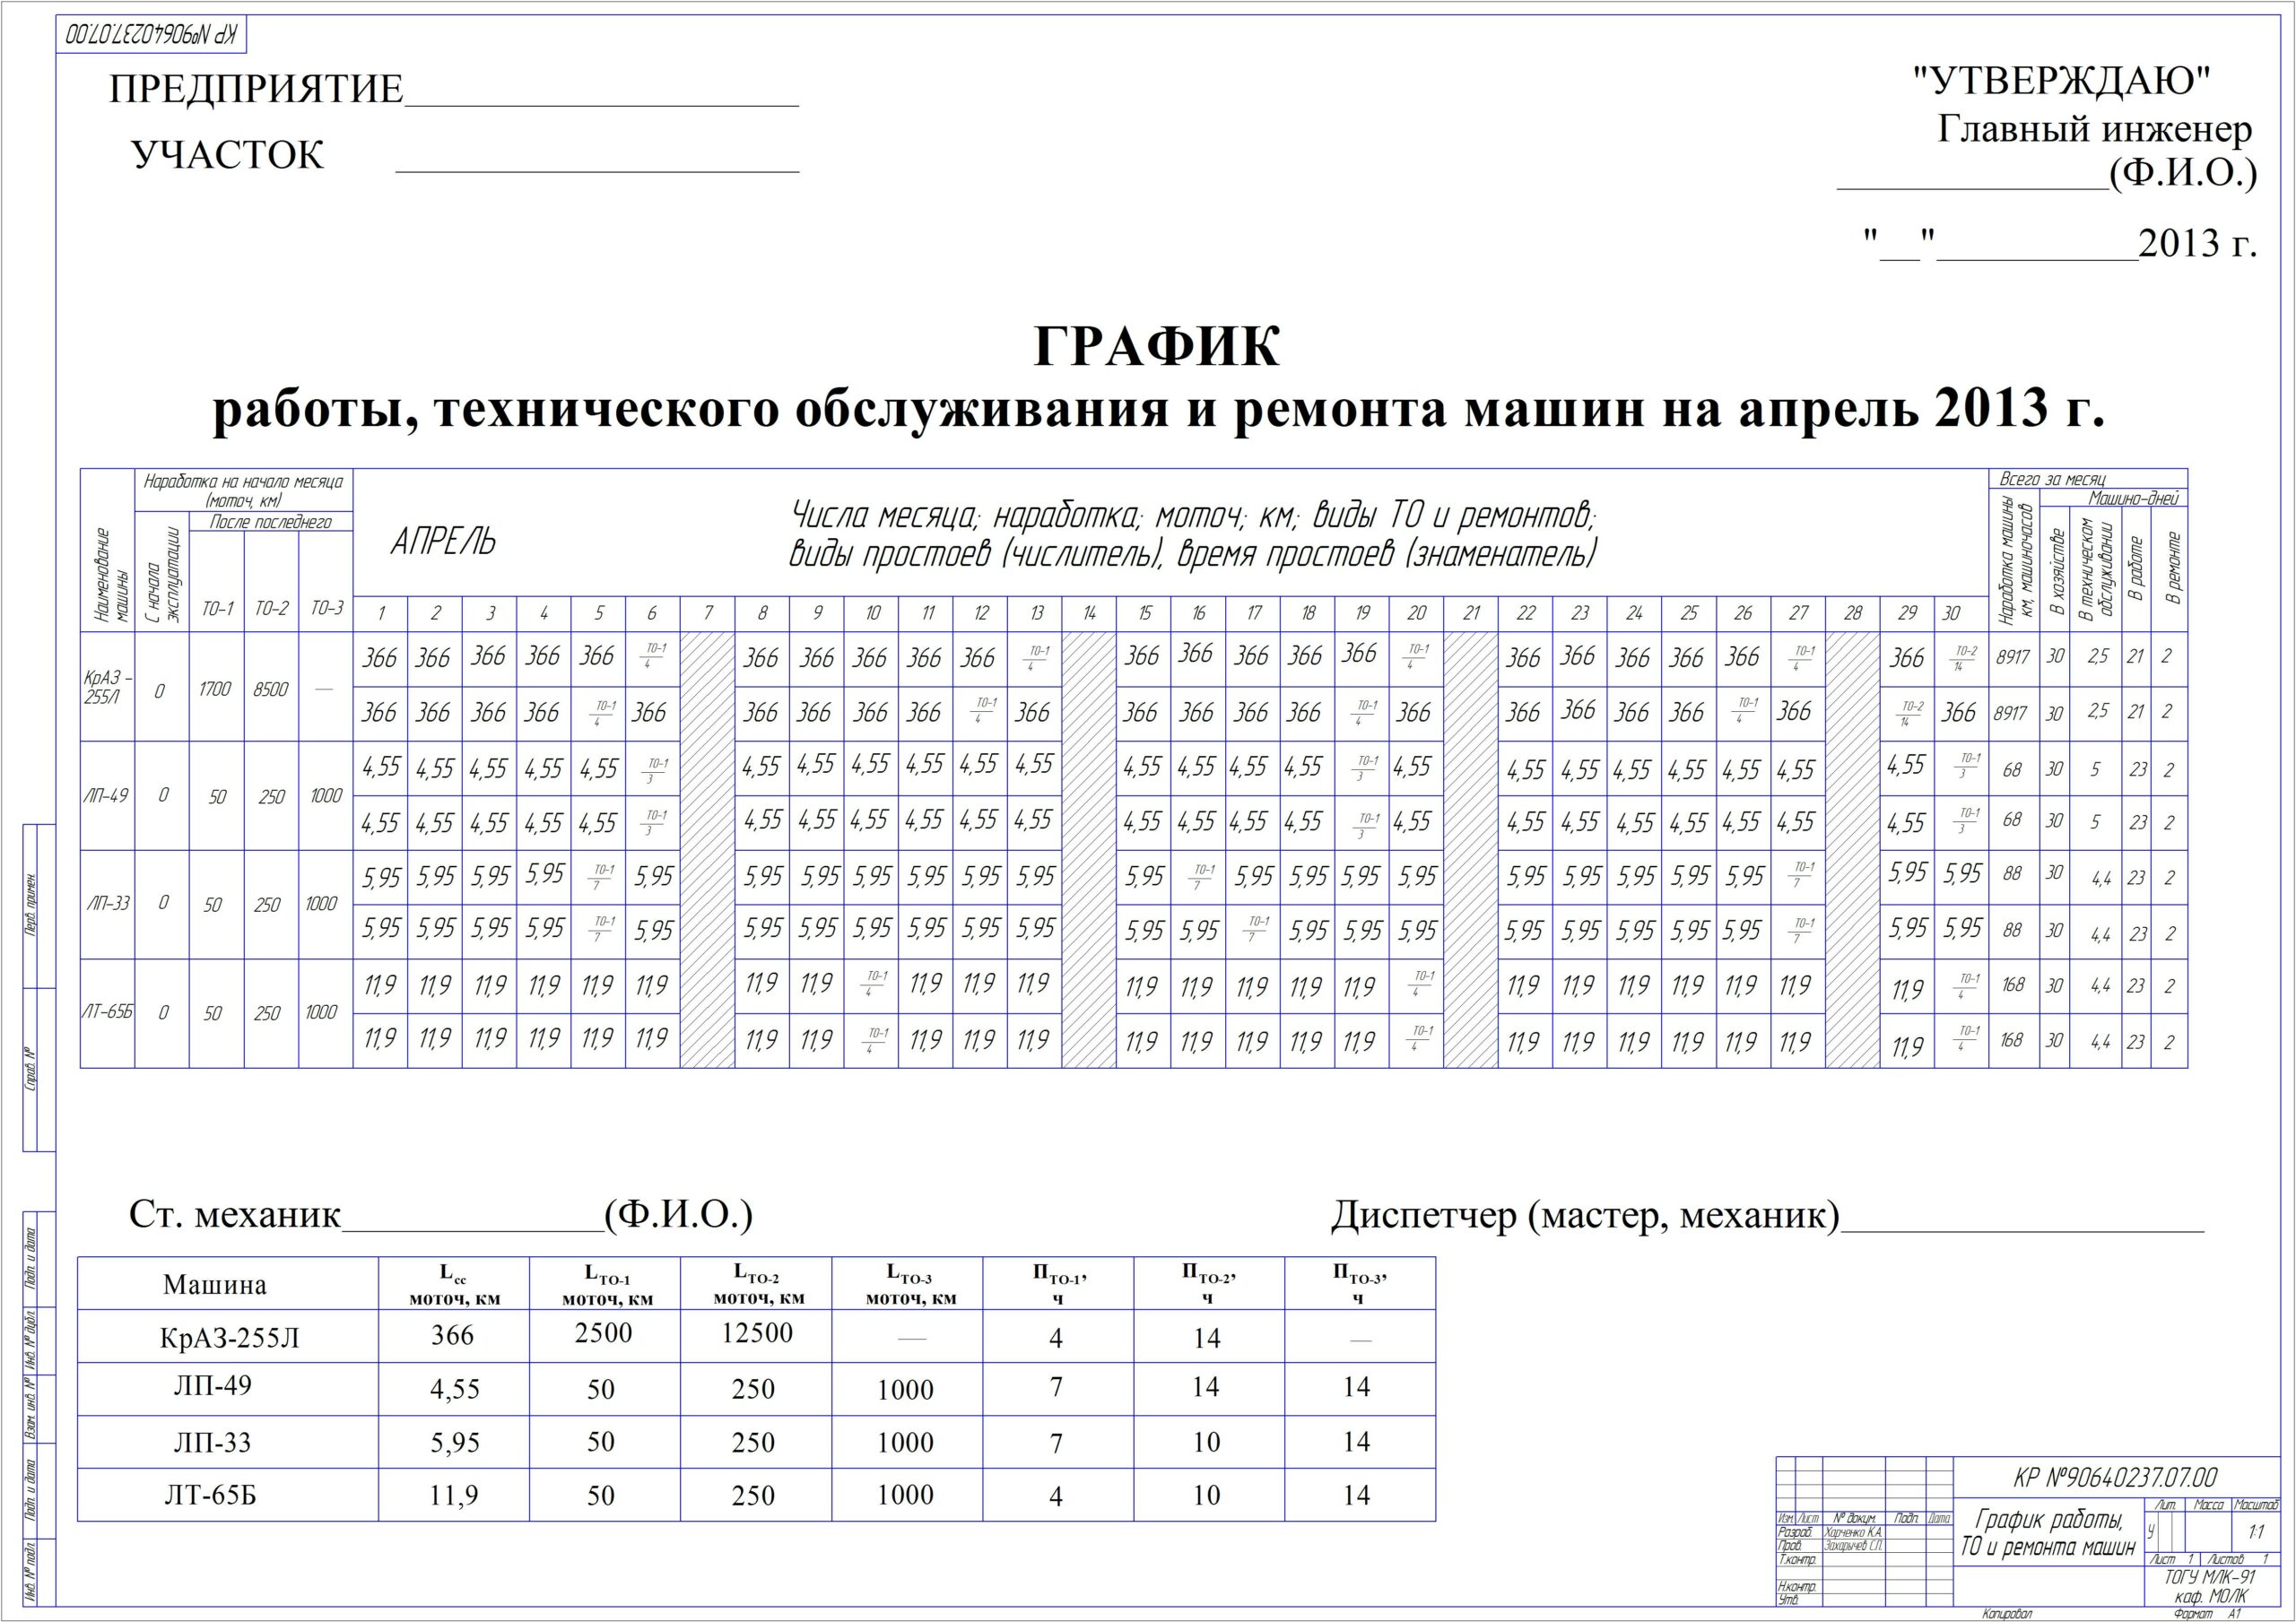Select value "8500" in КрАЗ row
This screenshot has height=1622, width=2296.
[270, 689]
